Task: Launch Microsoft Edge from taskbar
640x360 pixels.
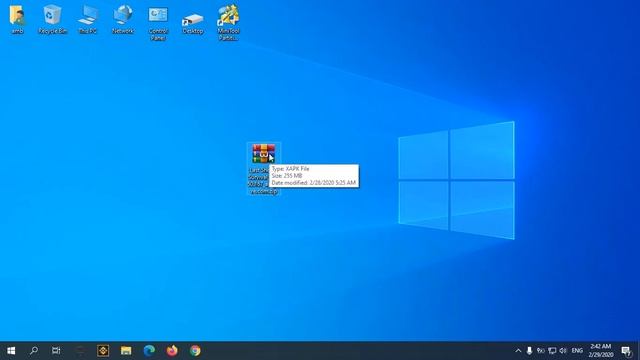Action: pos(149,351)
